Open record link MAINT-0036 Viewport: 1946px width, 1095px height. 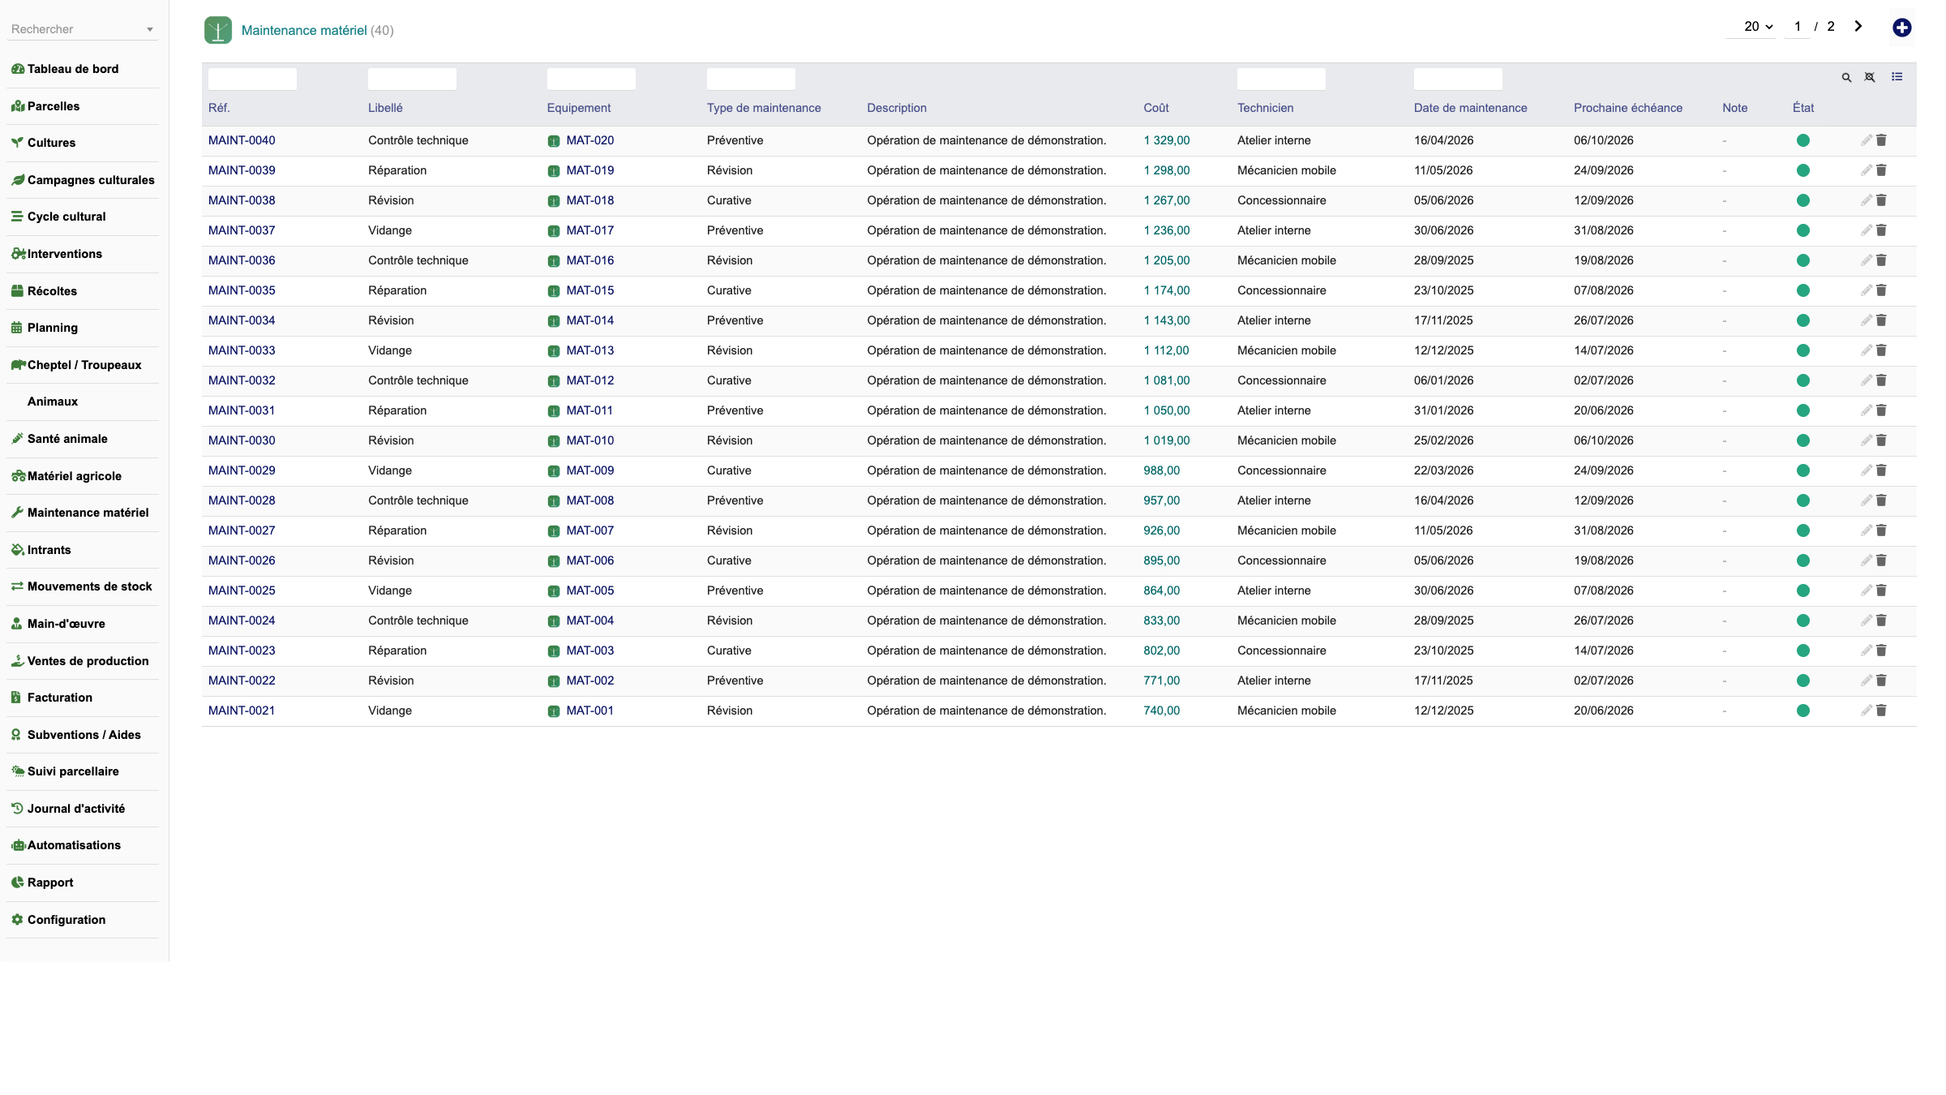coord(241,261)
